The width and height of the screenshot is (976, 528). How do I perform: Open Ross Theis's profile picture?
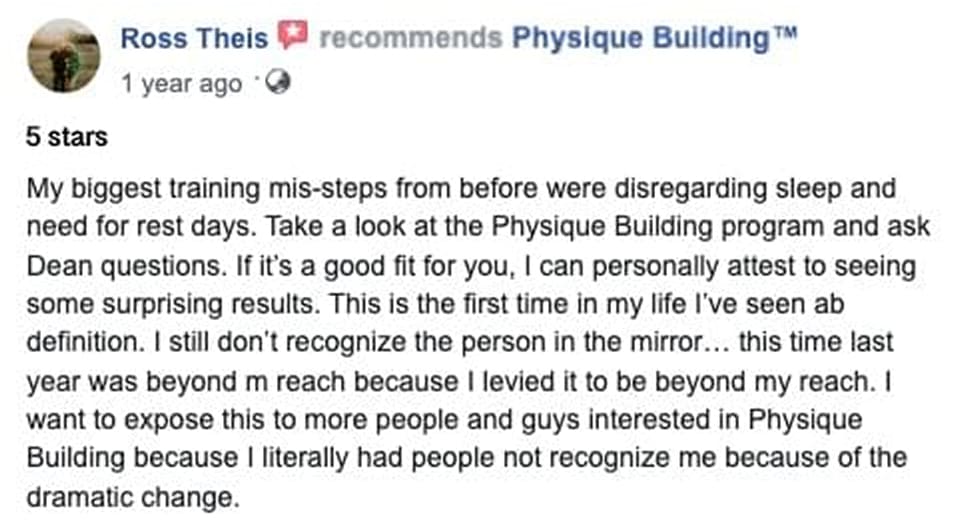63,55
